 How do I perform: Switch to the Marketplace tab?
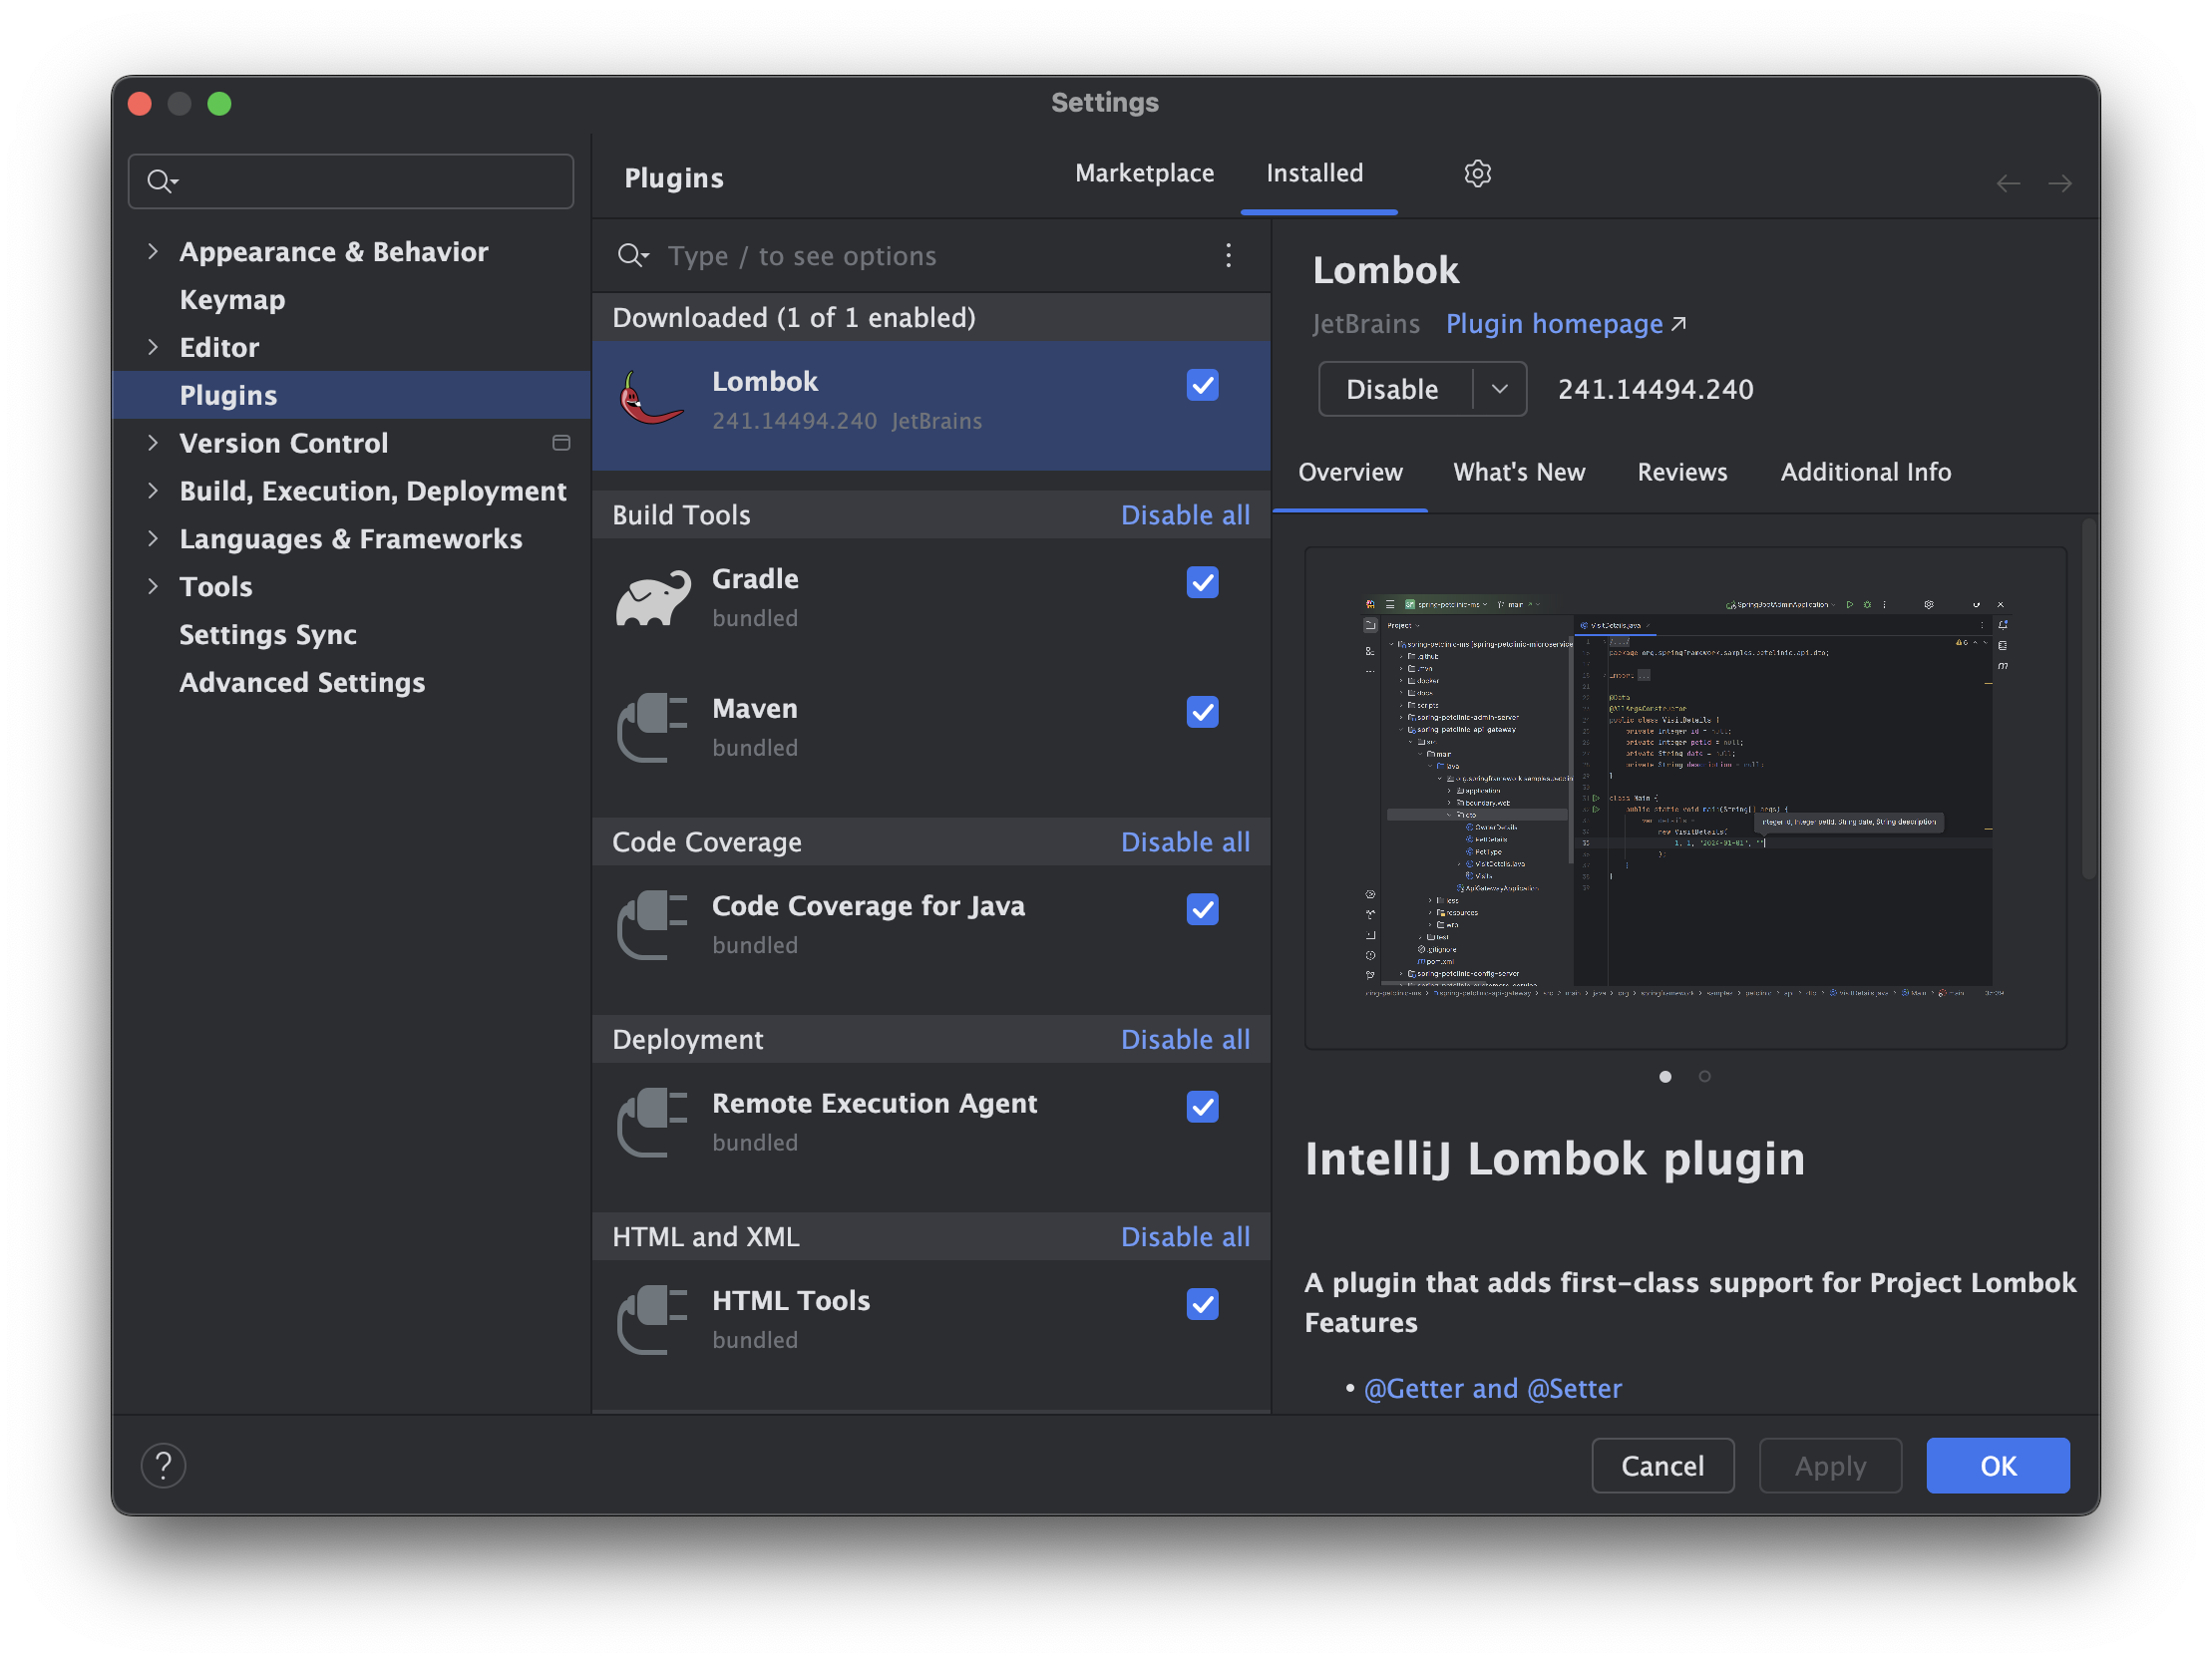pyautogui.click(x=1144, y=174)
